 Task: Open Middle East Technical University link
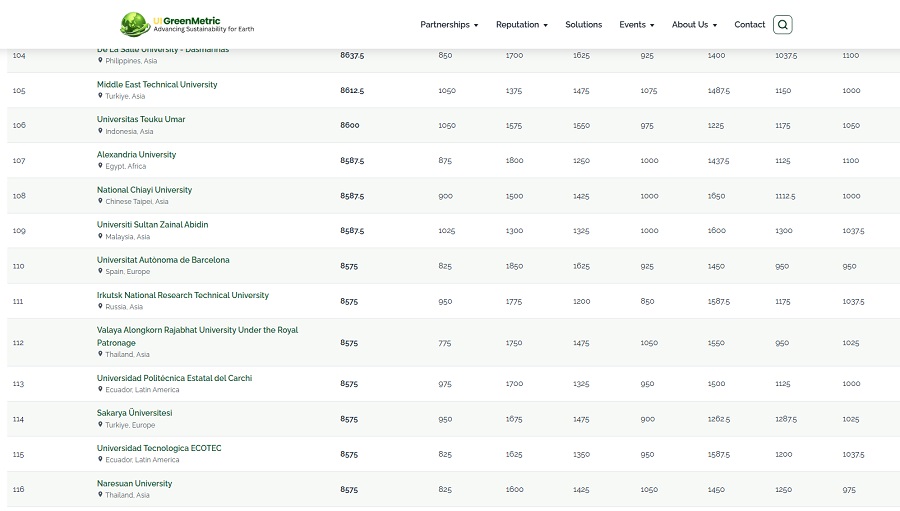(157, 84)
